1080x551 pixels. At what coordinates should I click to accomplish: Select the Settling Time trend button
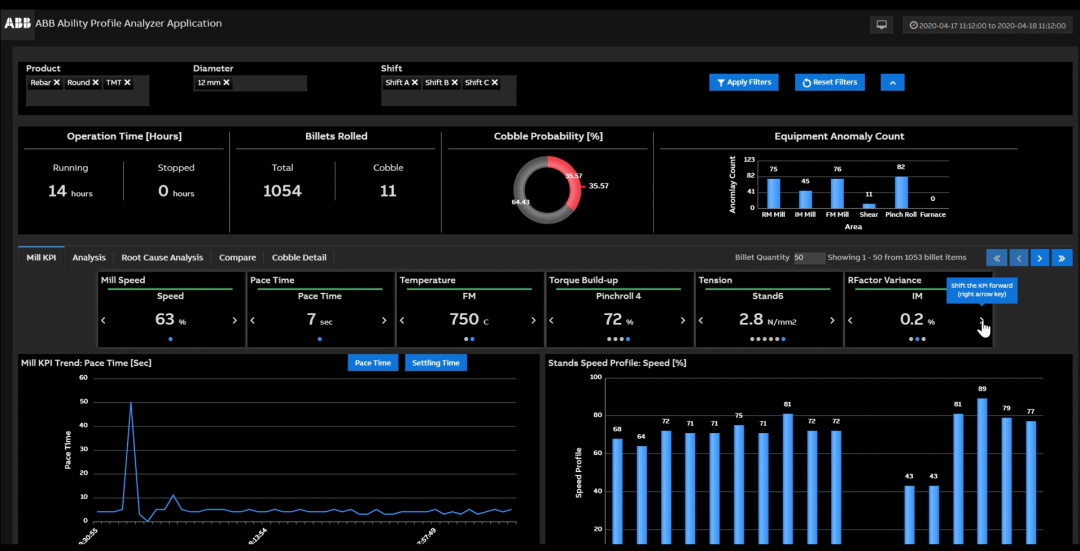436,363
